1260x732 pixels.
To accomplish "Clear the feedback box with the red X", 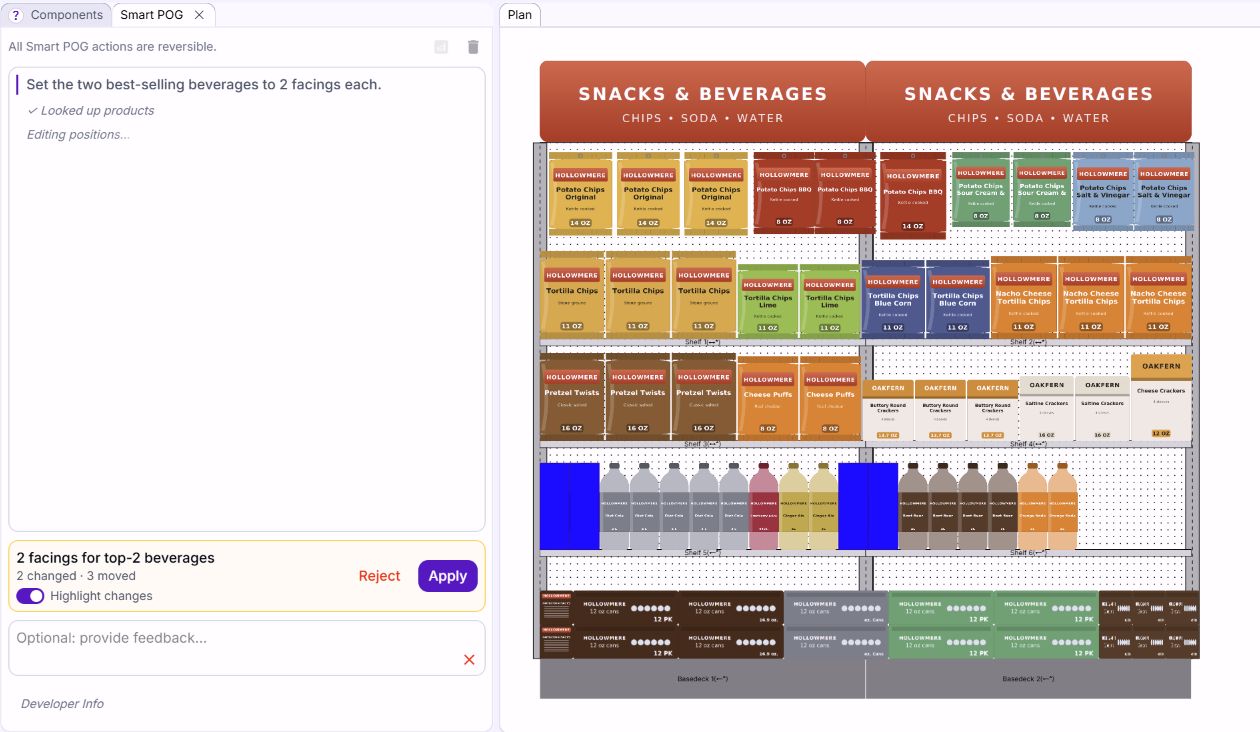I will pos(469,660).
